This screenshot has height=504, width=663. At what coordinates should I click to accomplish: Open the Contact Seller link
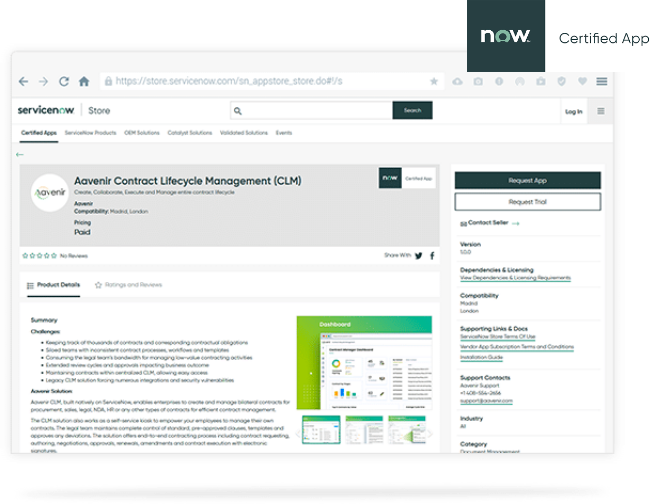tap(488, 222)
